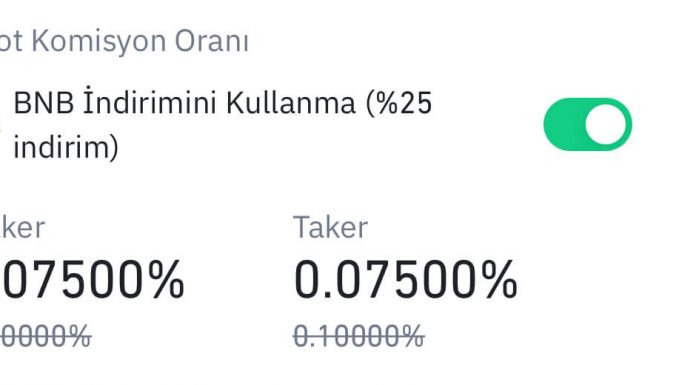This screenshot has height=385, width=696.
Task: Click the word Oranı in heading
Action: (211, 41)
